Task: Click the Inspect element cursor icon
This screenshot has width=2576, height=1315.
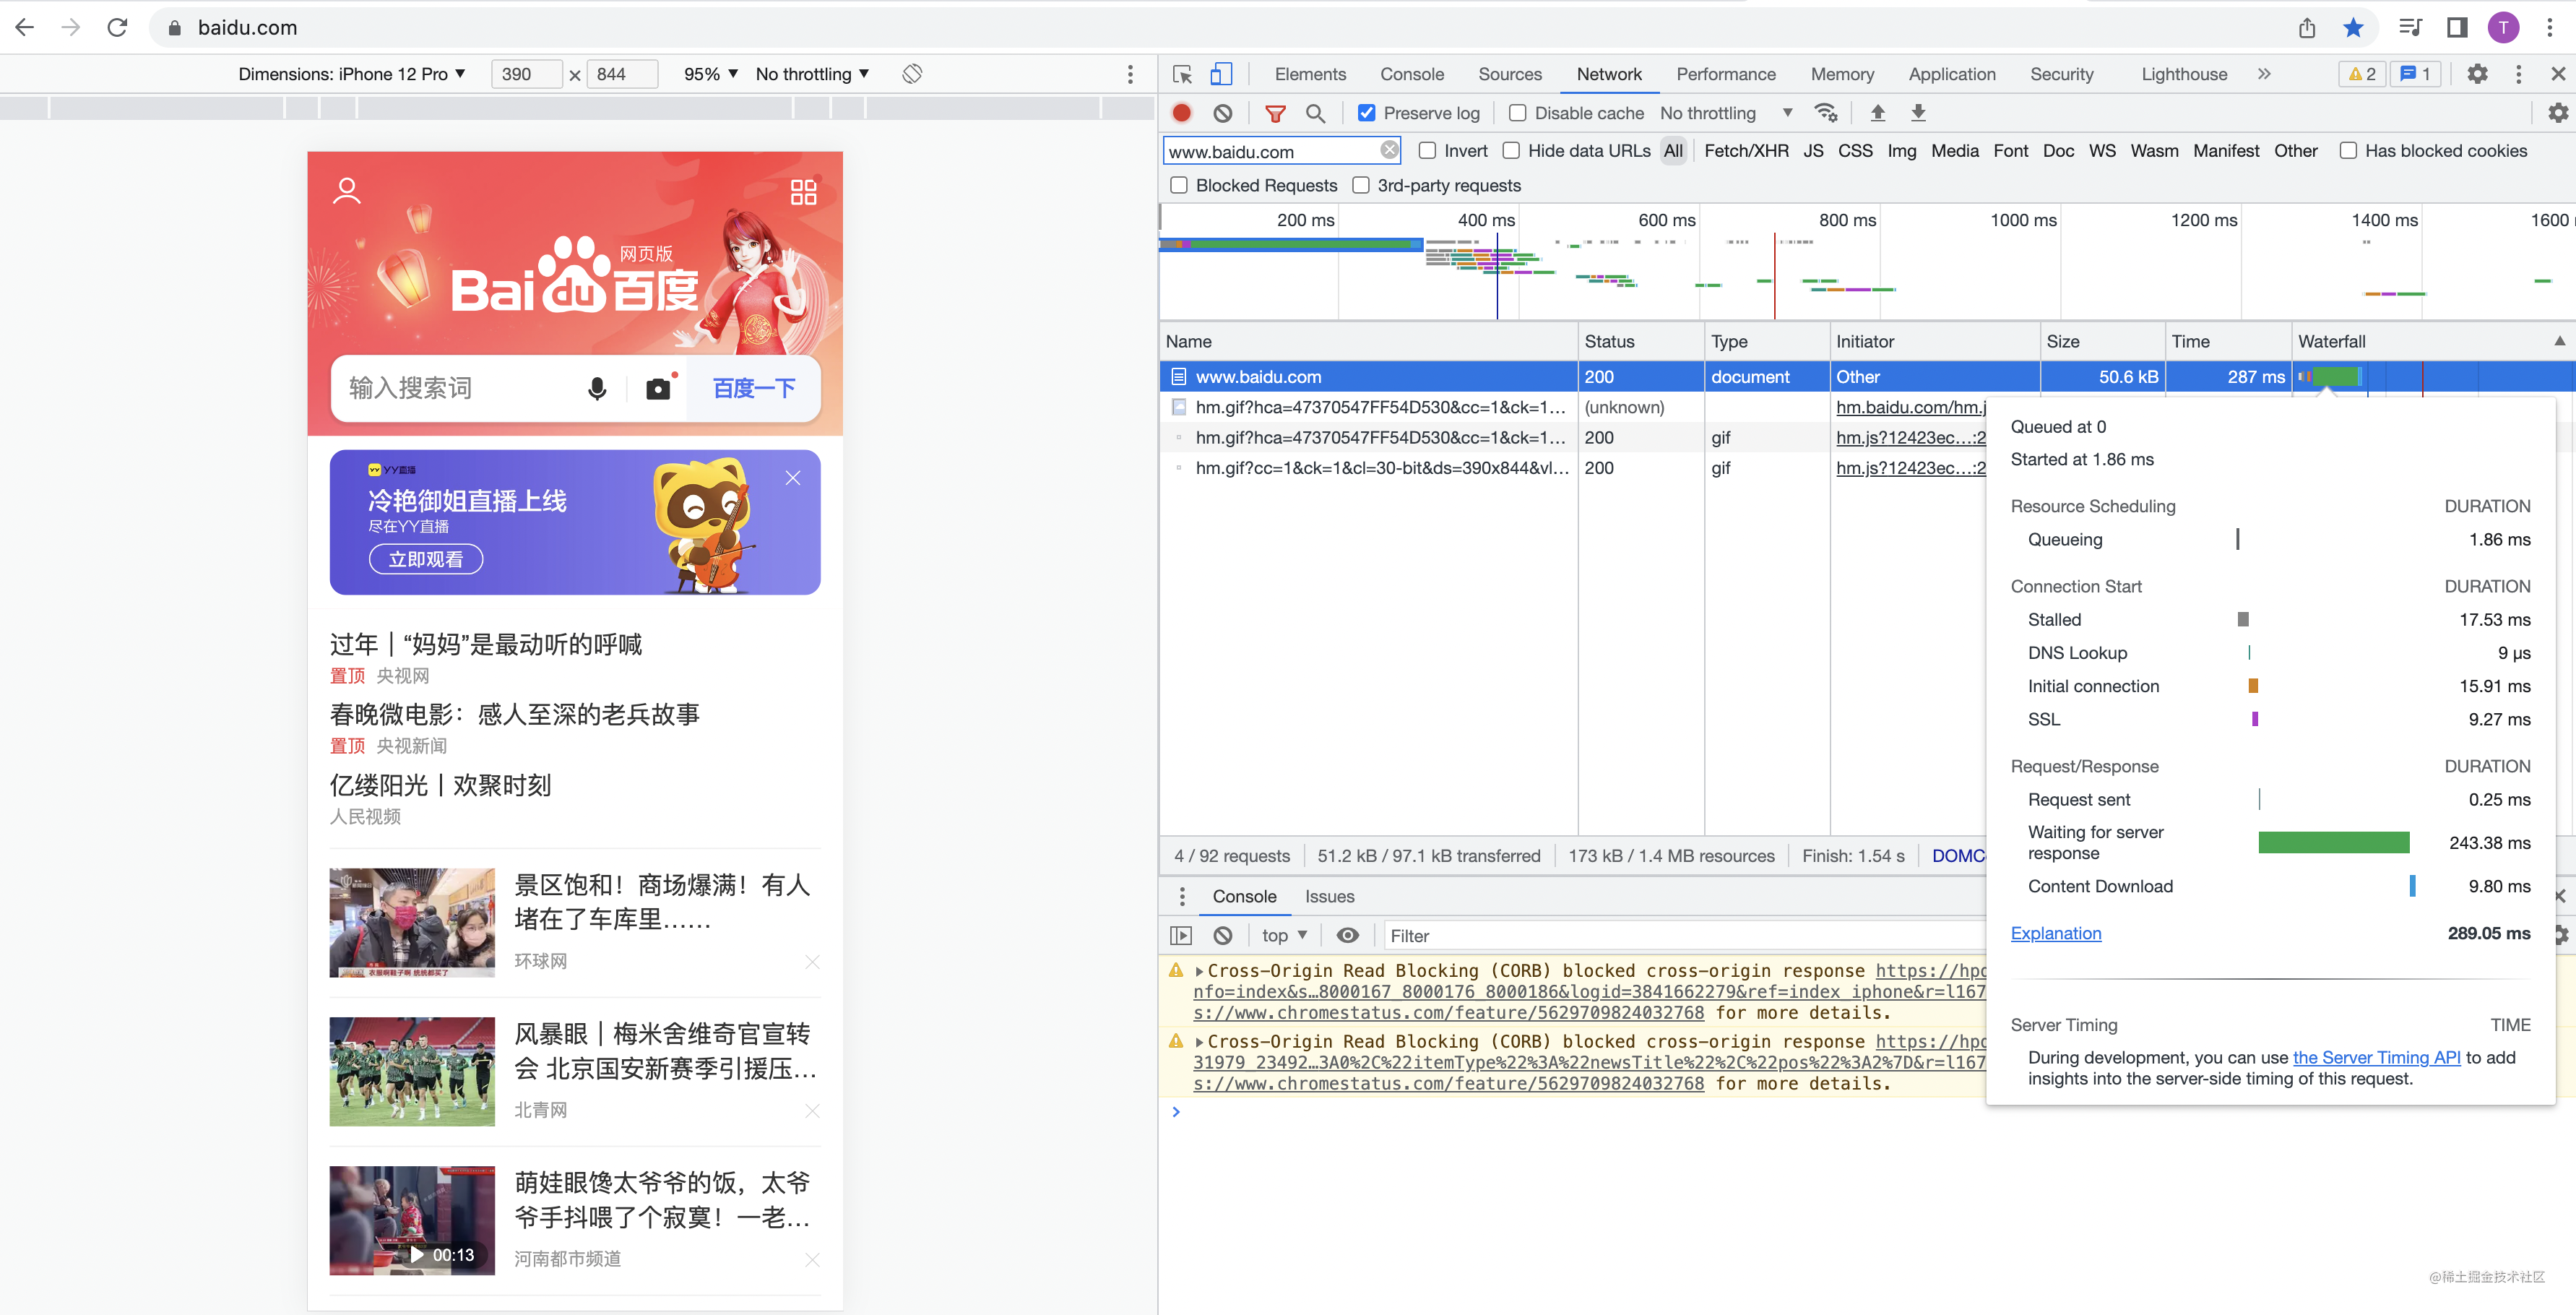Action: [1183, 74]
